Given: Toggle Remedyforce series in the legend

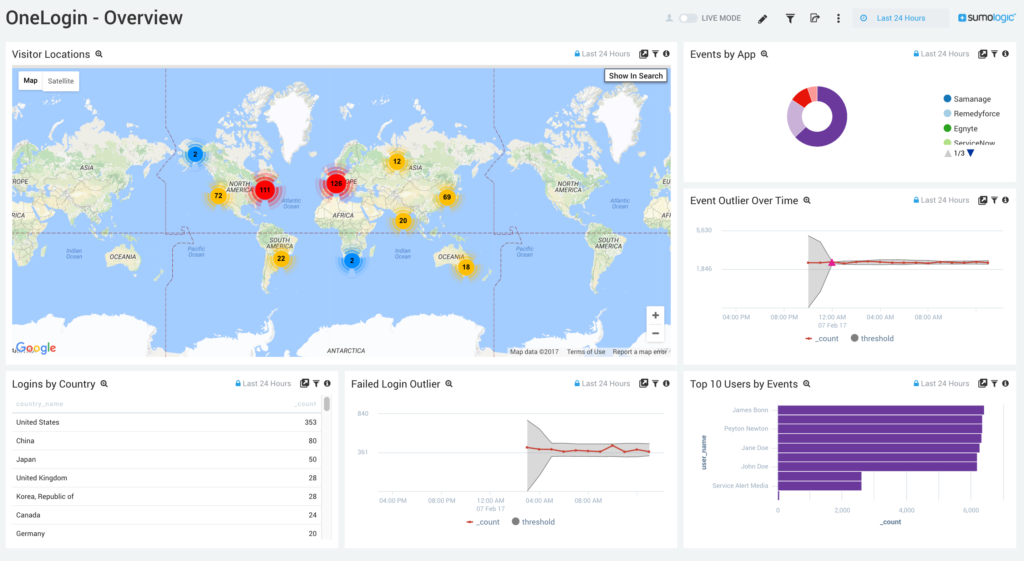Looking at the screenshot, I should pyautogui.click(x=972, y=114).
